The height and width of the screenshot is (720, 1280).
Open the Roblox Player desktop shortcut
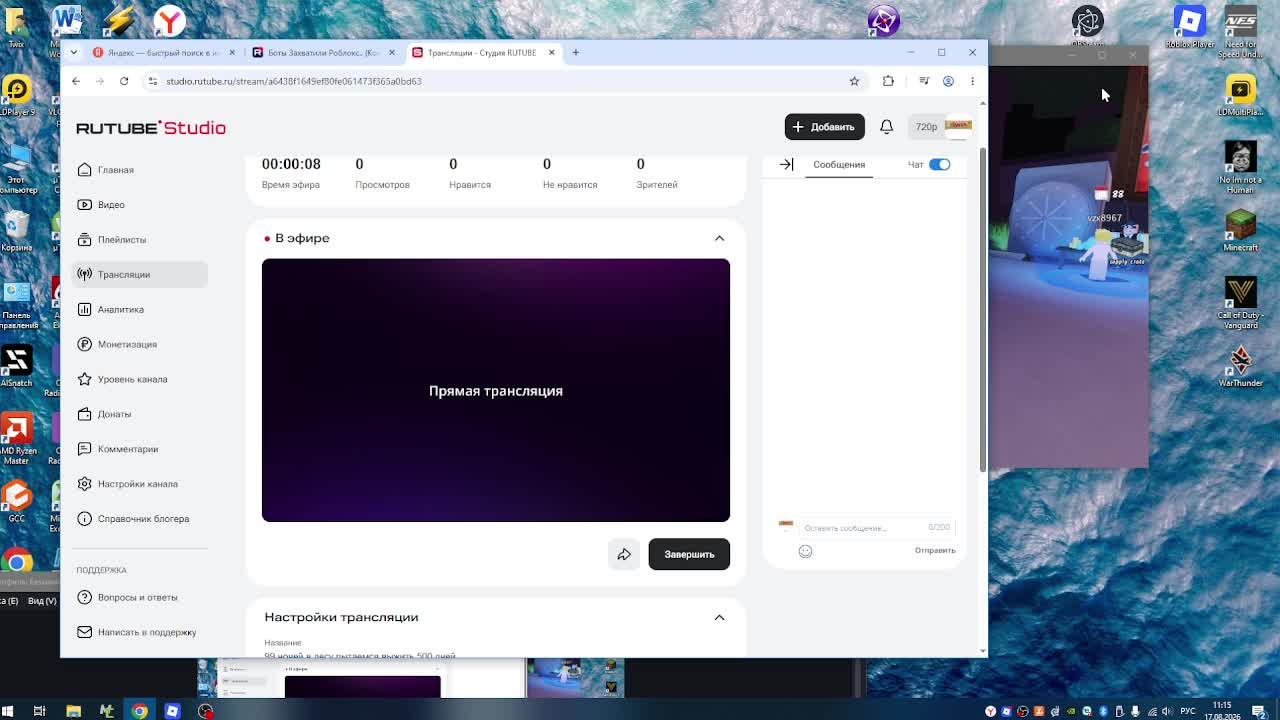click(1190, 27)
